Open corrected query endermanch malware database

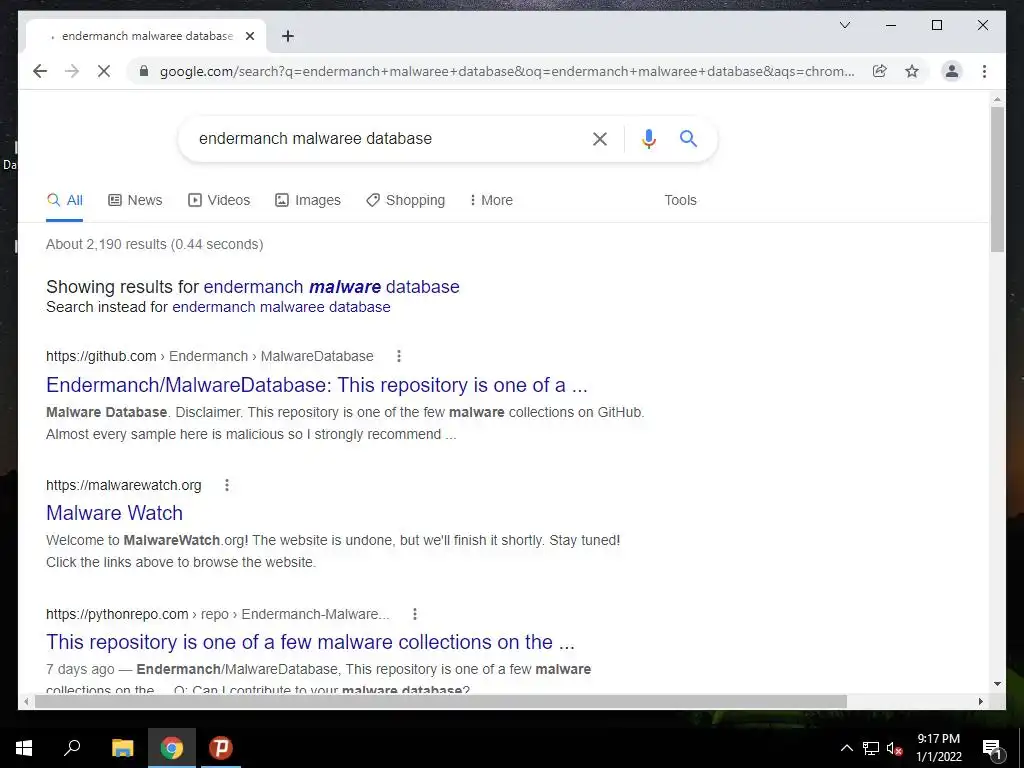tap(332, 287)
